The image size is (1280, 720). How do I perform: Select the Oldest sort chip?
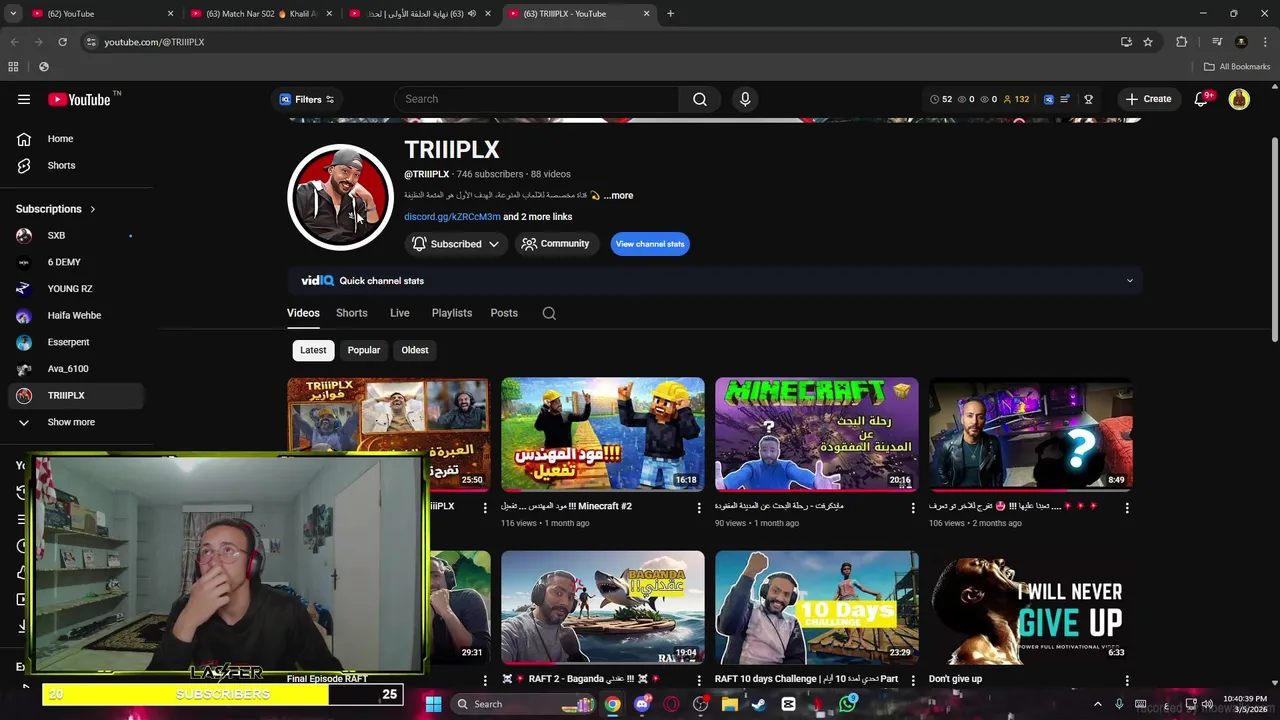[415, 350]
